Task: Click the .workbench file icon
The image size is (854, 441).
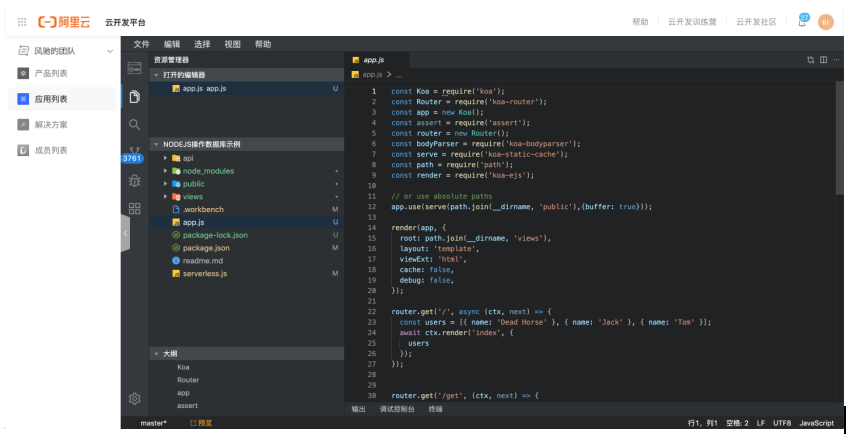Action: [x=176, y=209]
